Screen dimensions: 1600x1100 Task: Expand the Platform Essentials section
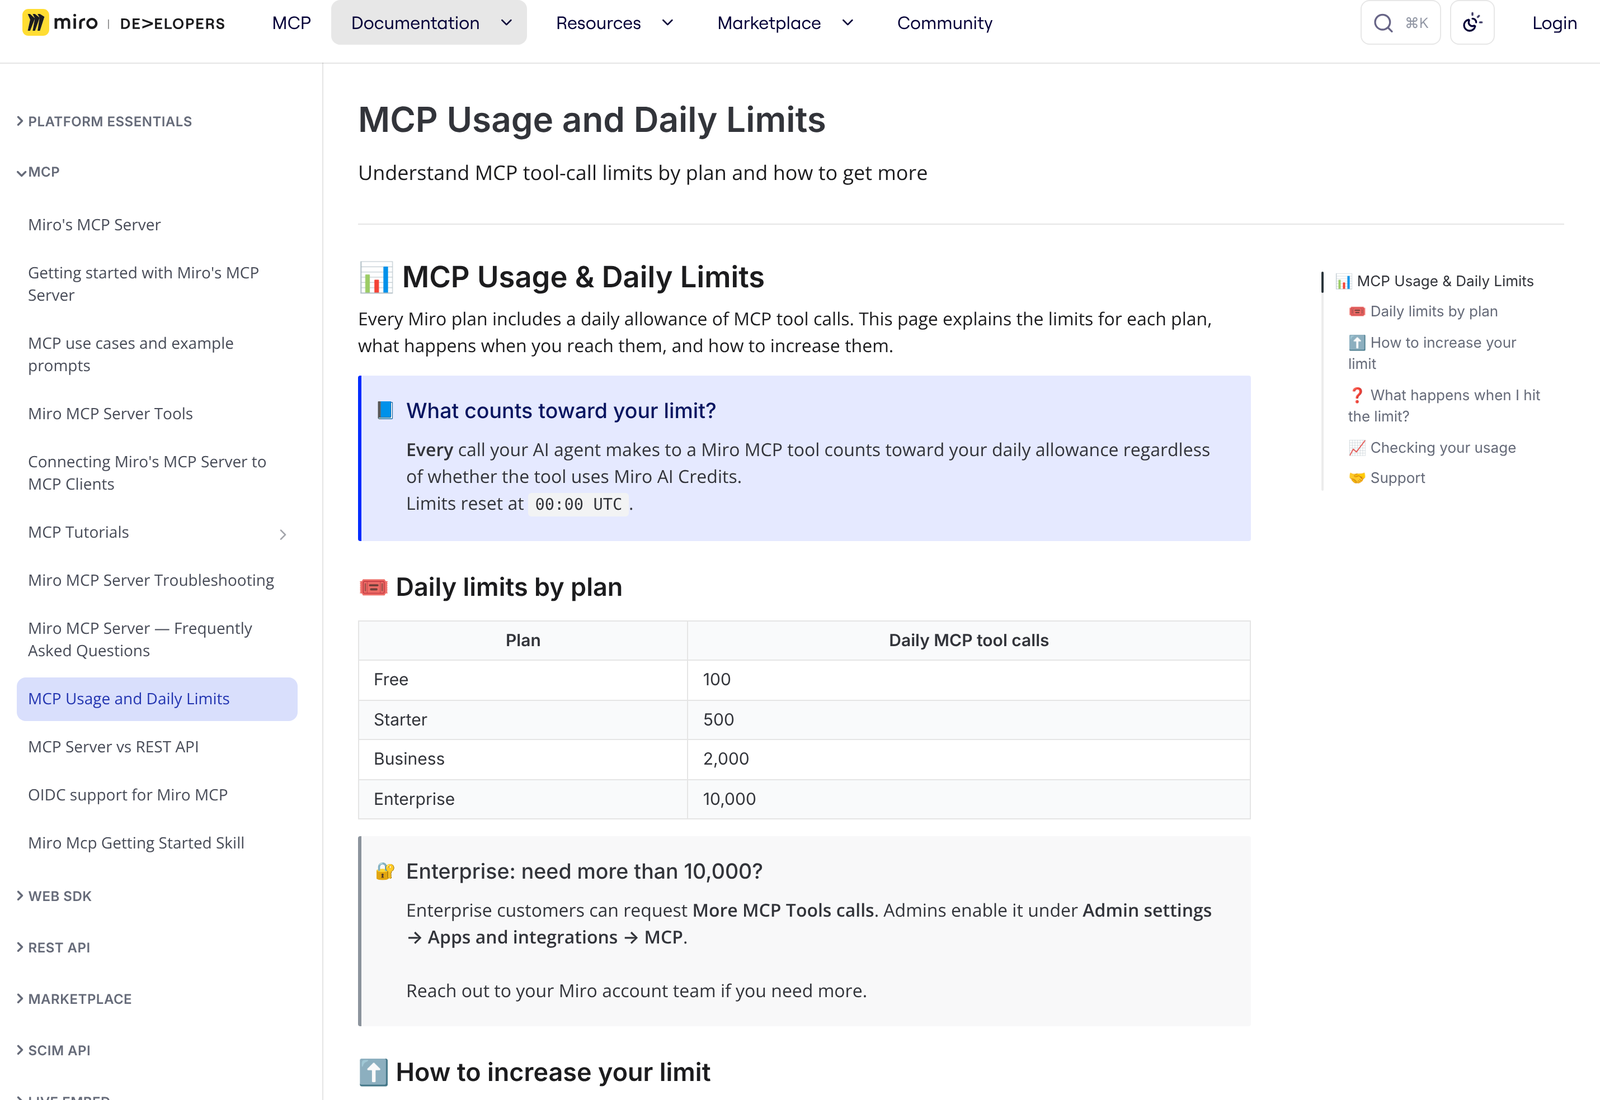(104, 121)
